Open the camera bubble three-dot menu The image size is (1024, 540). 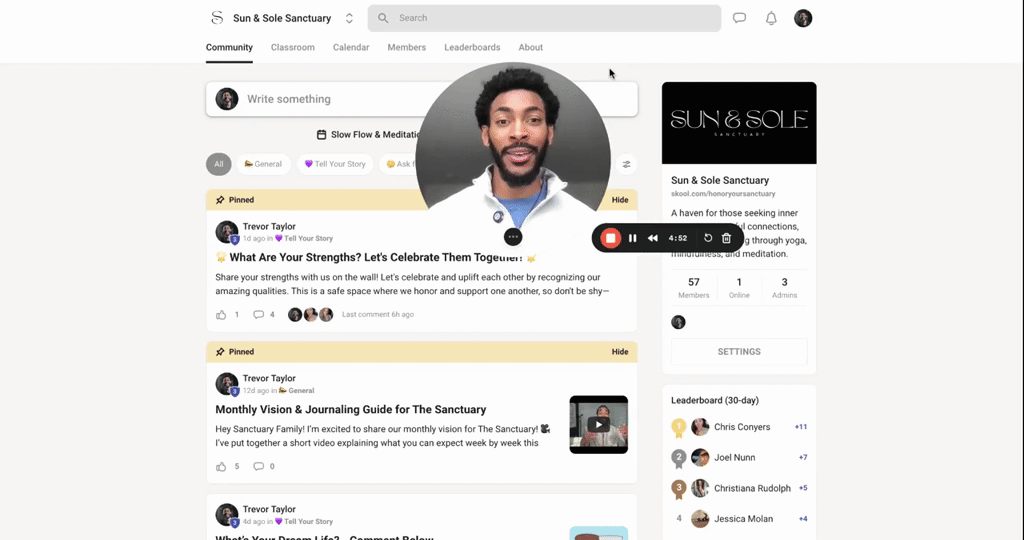(513, 237)
